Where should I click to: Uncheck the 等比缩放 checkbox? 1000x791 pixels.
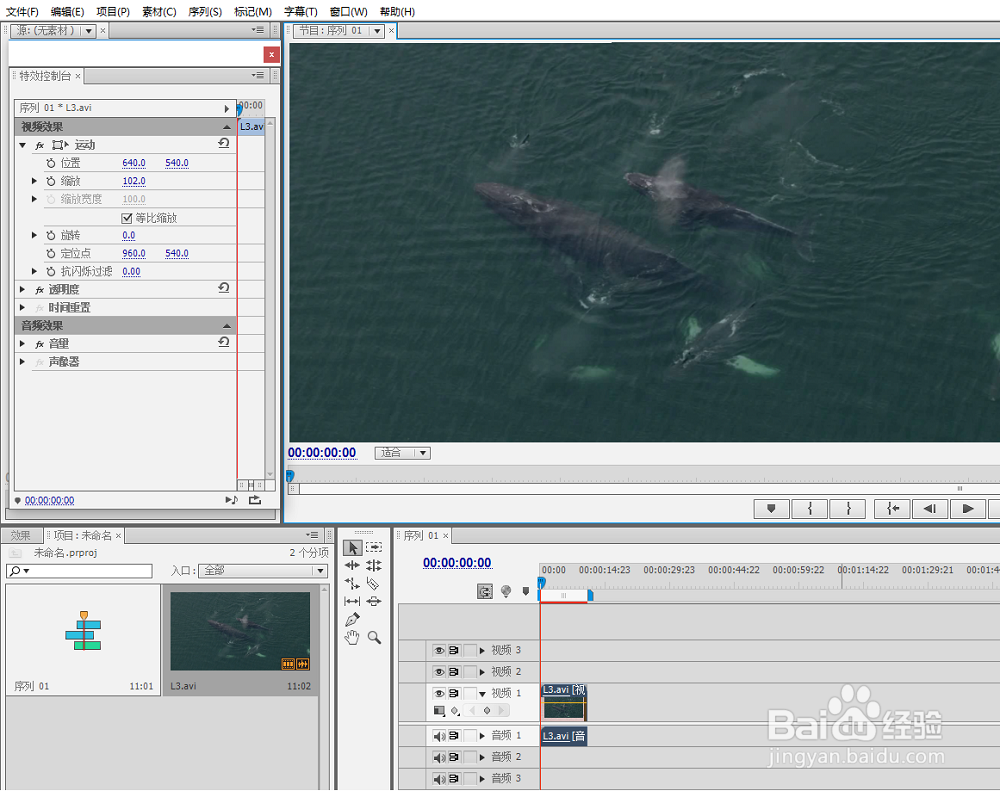pos(126,218)
